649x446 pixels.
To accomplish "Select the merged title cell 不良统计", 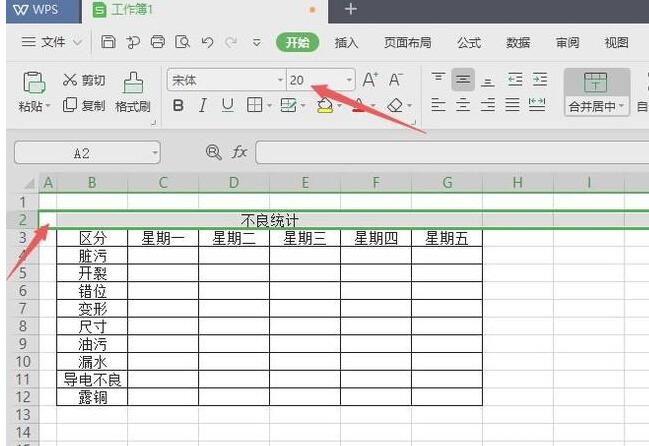I will [270, 220].
